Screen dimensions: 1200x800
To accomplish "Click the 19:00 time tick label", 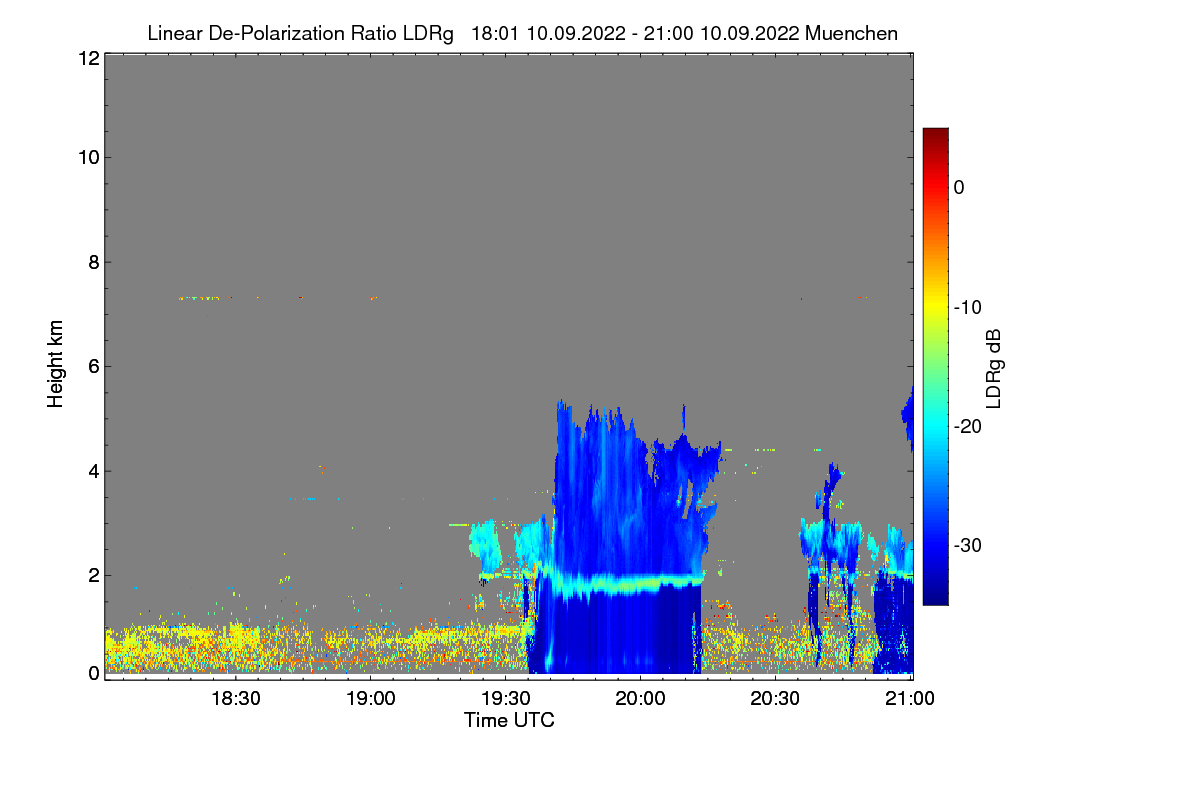I will [370, 698].
